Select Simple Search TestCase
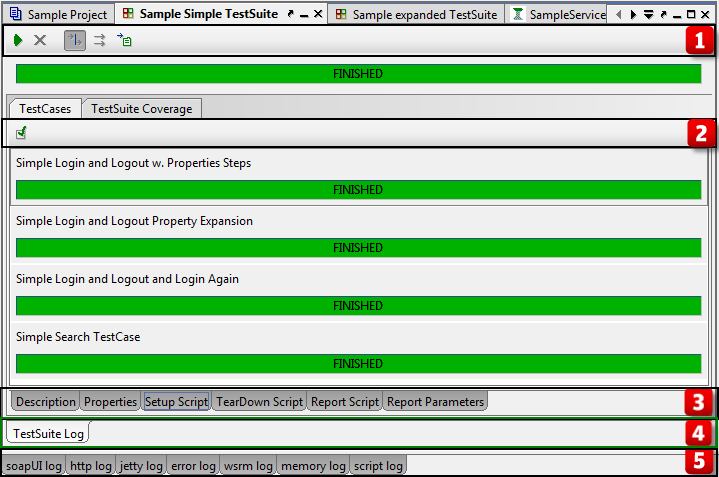 [78, 337]
